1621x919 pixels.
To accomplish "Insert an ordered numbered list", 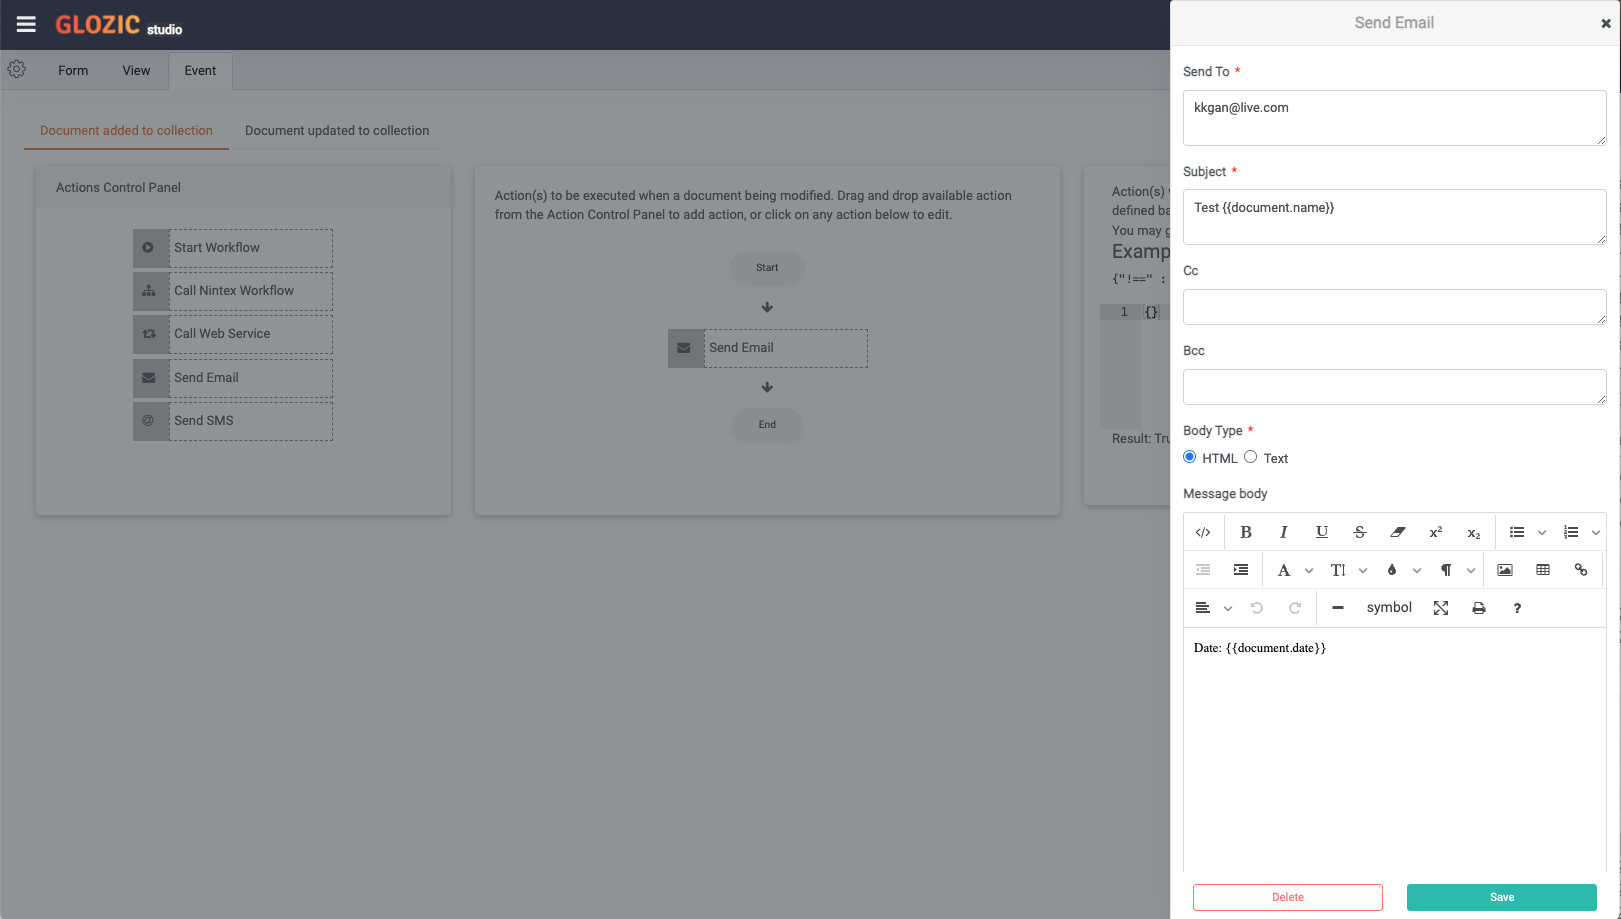I will [x=1571, y=532].
